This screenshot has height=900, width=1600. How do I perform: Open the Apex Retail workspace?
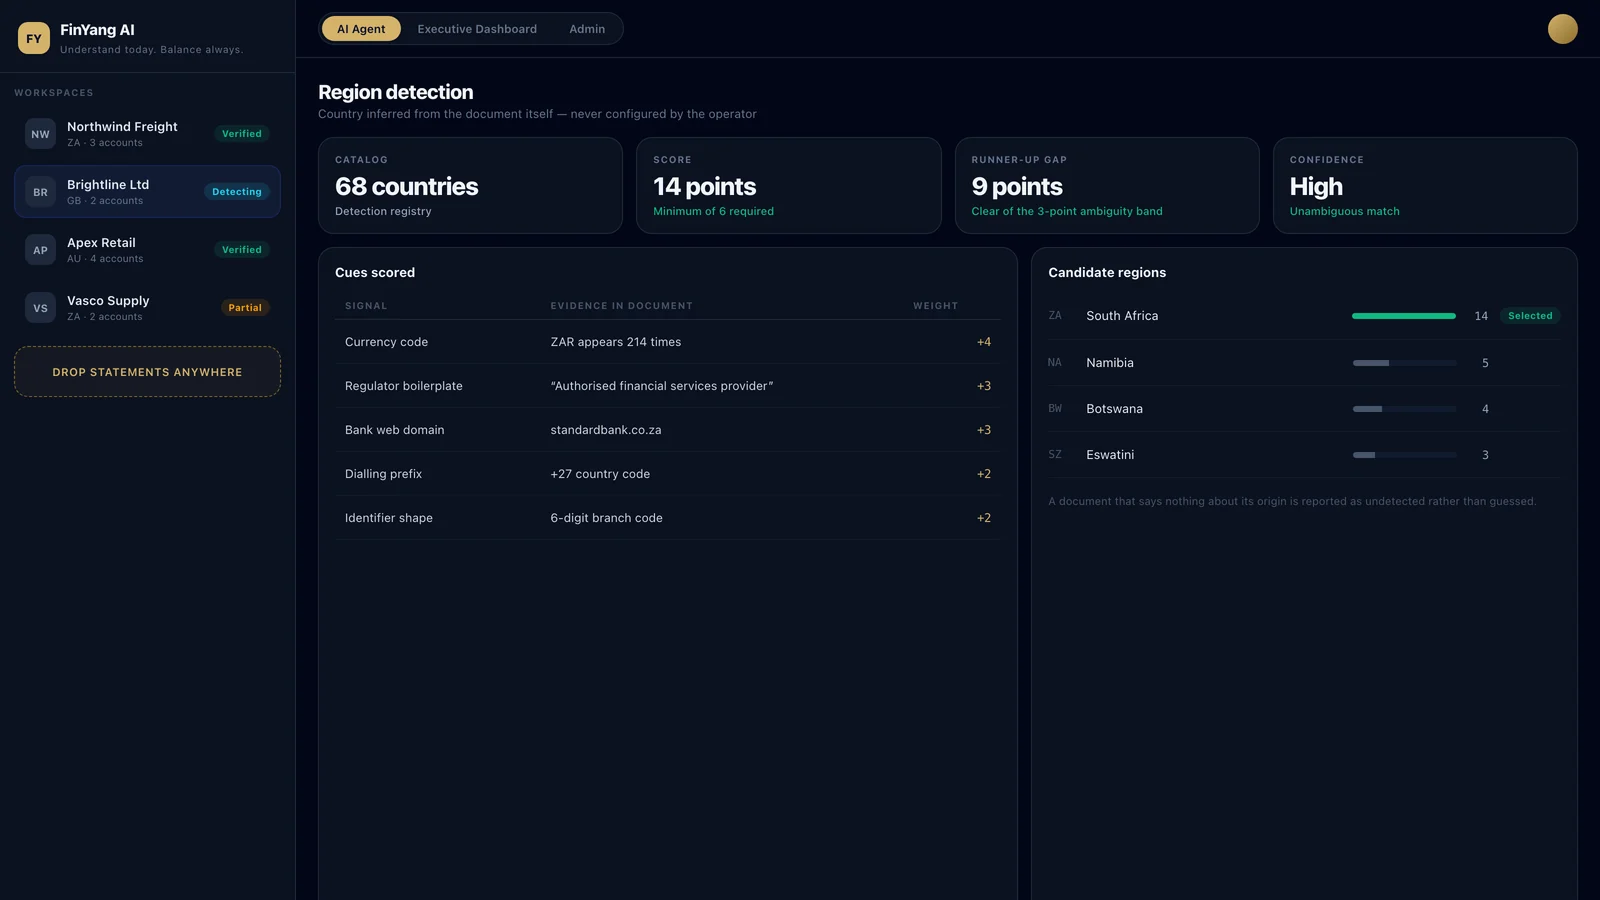147,250
